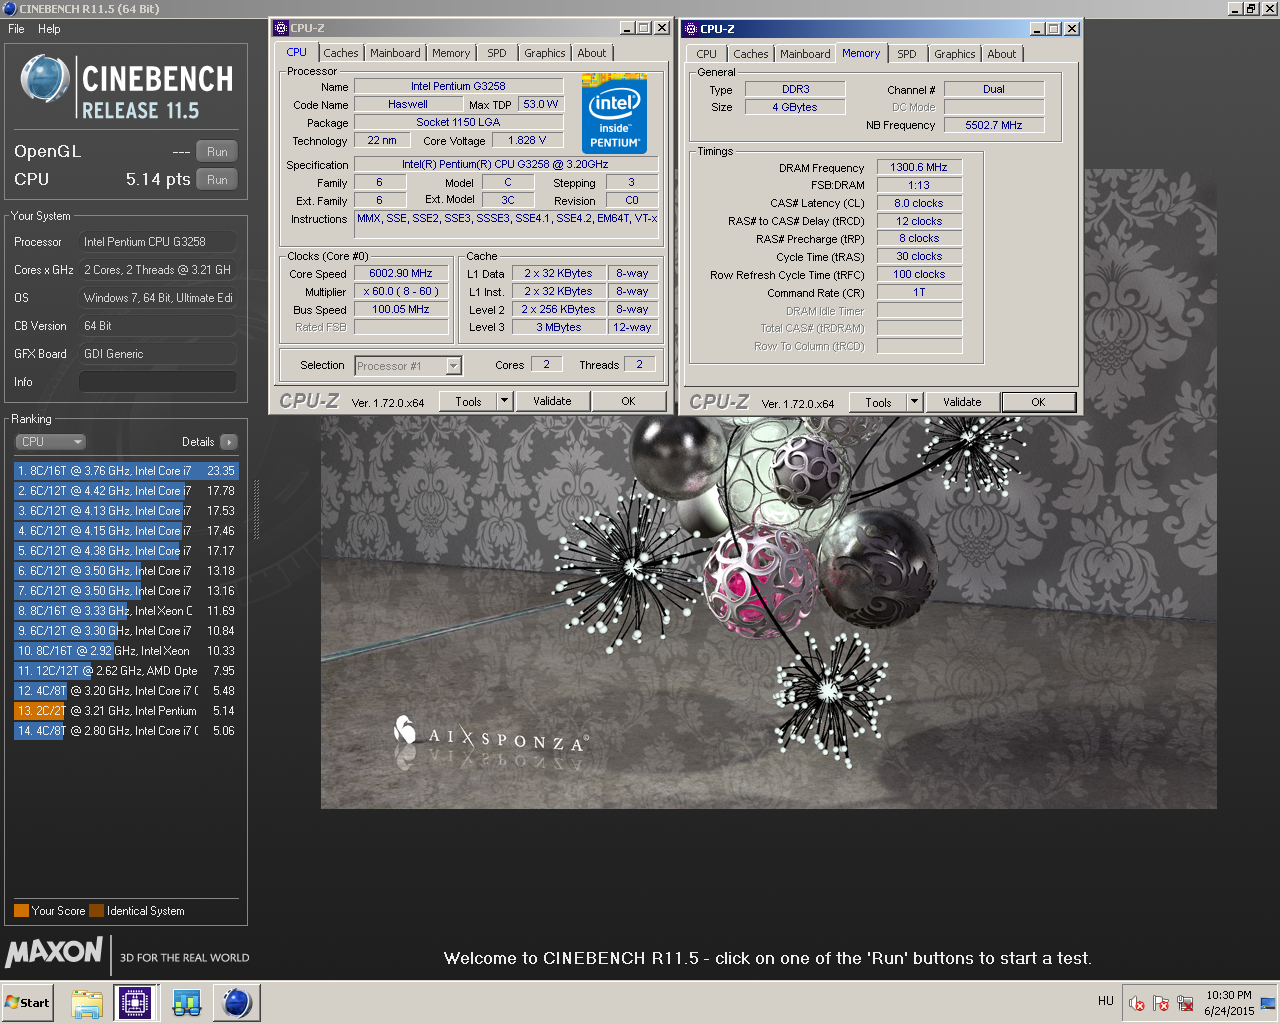Click the left CPU-Z title bar icon

point(281,28)
